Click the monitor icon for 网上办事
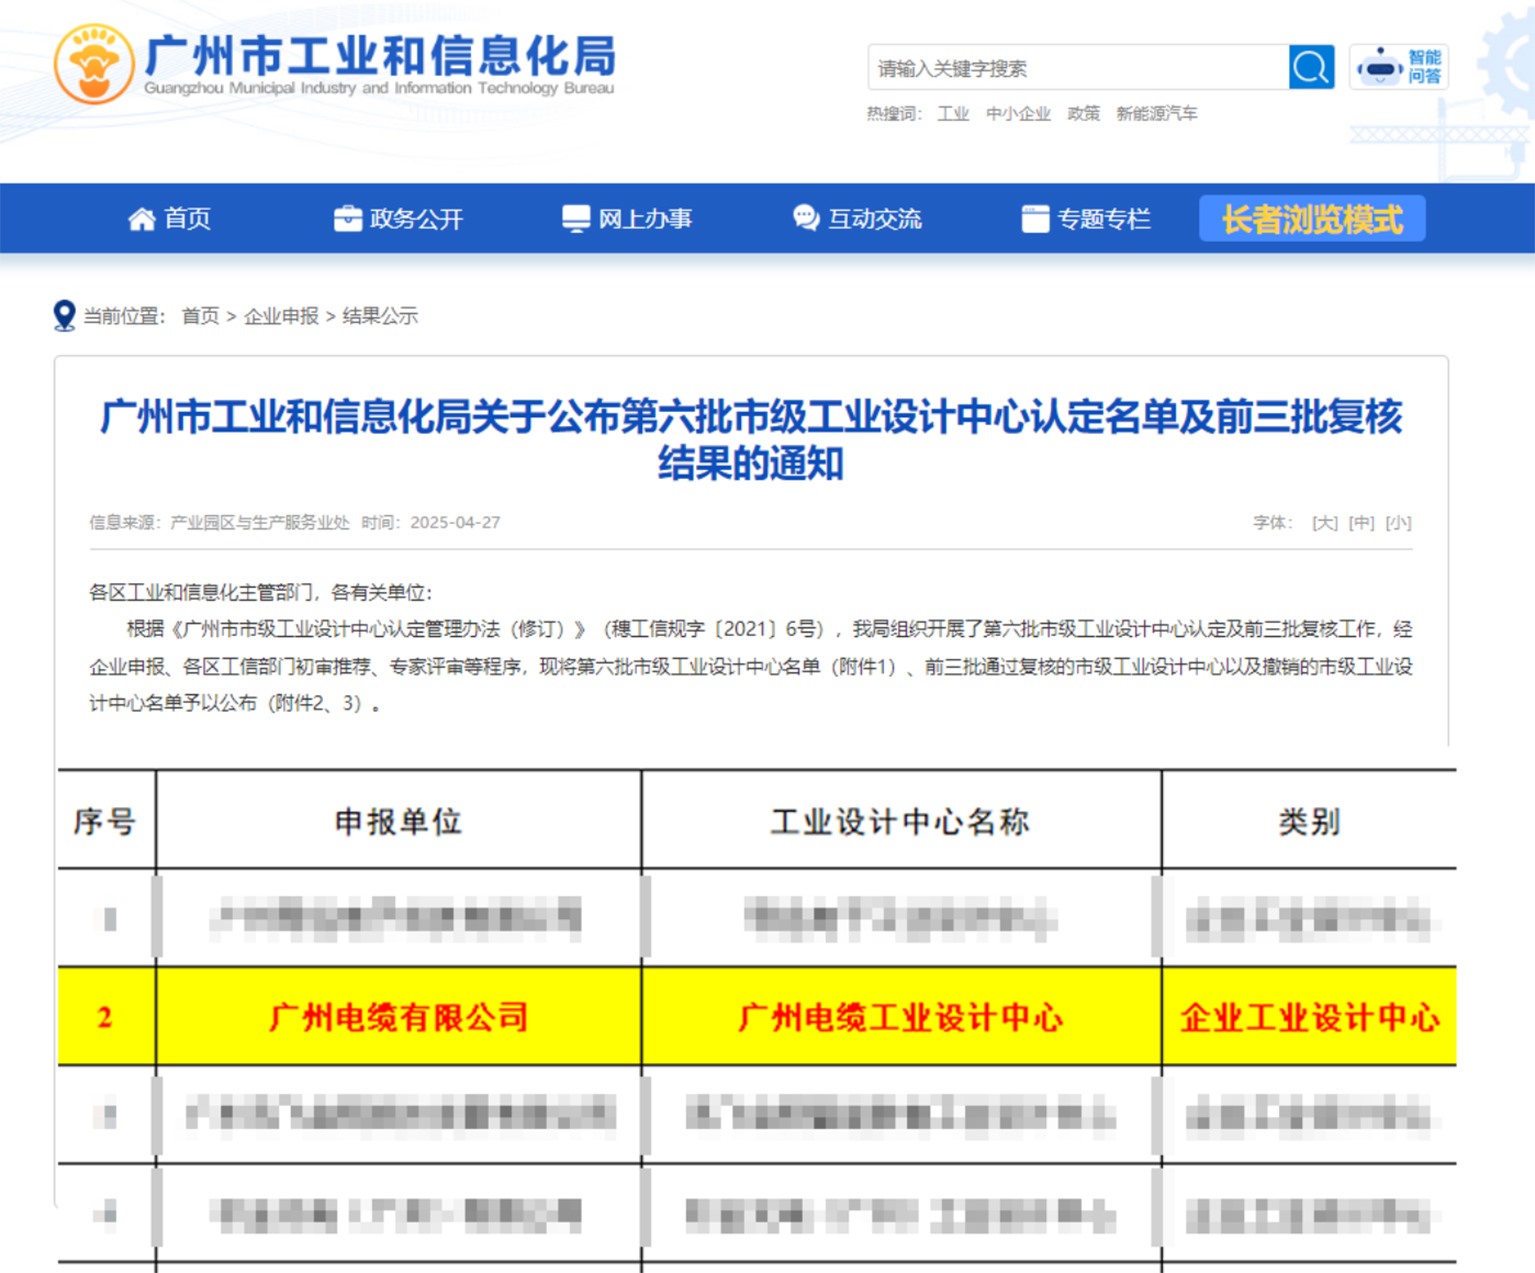Image resolution: width=1535 pixels, height=1273 pixels. pyautogui.click(x=576, y=219)
